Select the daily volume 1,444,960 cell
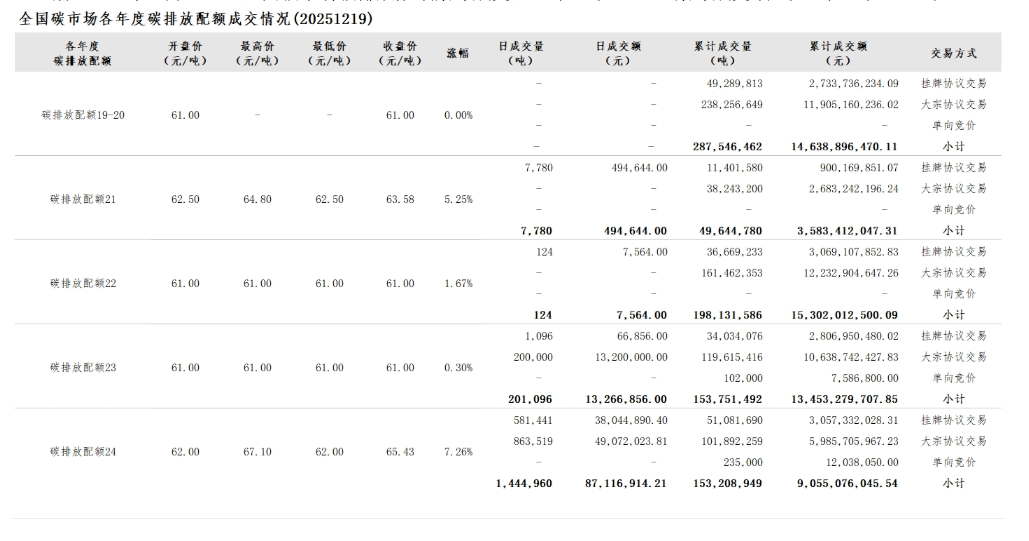 (x=524, y=483)
